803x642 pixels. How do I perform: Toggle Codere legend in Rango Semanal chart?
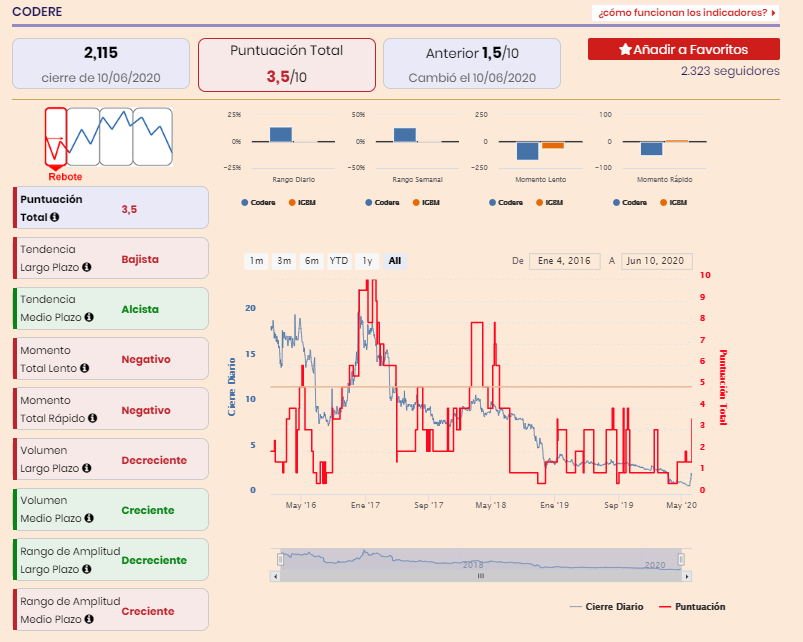pos(382,203)
